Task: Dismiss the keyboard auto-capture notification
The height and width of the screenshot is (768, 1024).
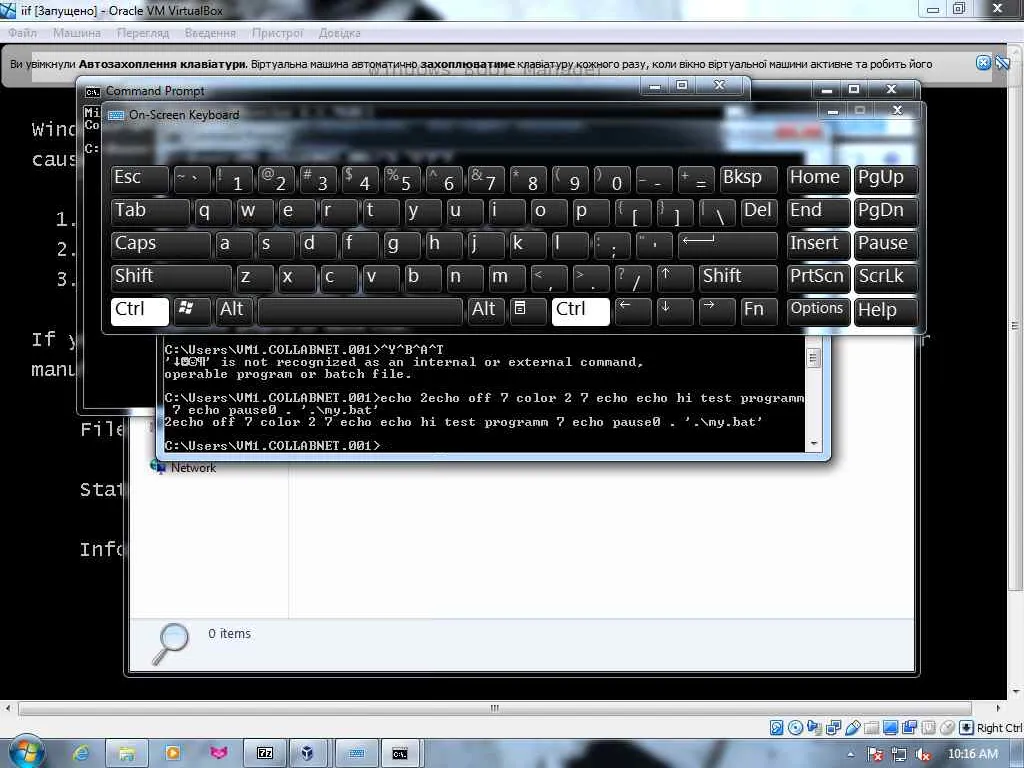Action: [984, 63]
